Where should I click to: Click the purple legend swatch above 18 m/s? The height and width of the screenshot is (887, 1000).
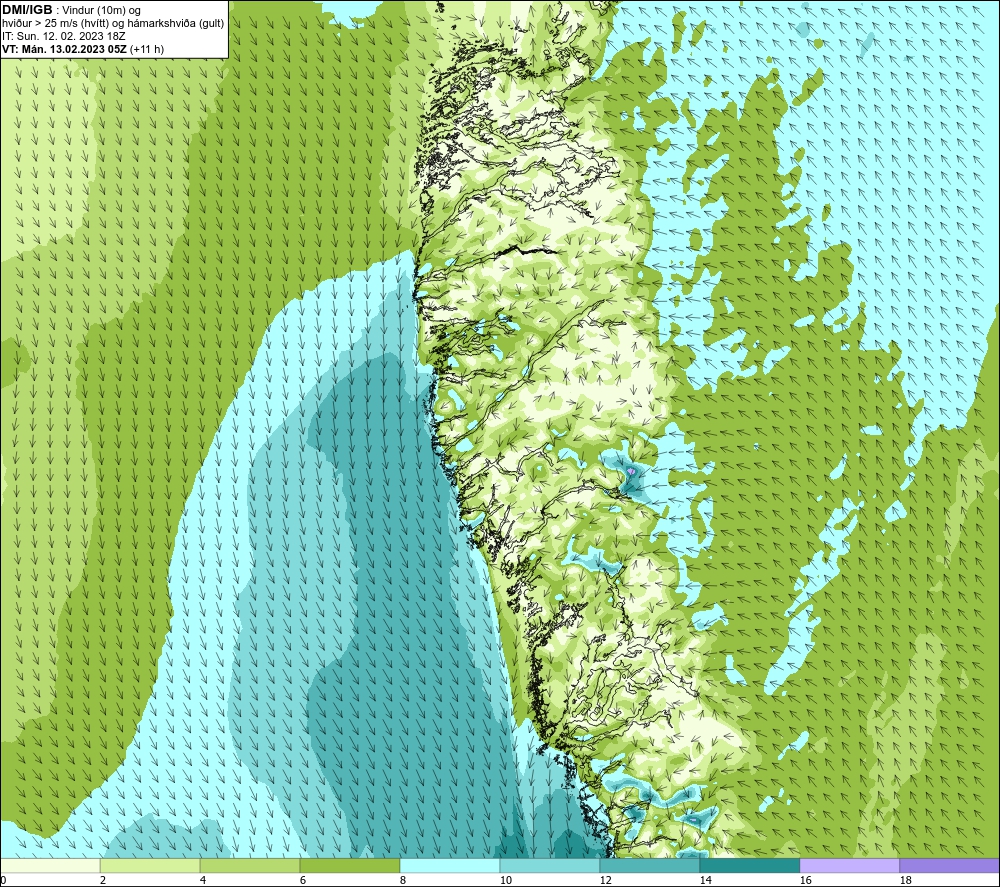[x=949, y=865]
